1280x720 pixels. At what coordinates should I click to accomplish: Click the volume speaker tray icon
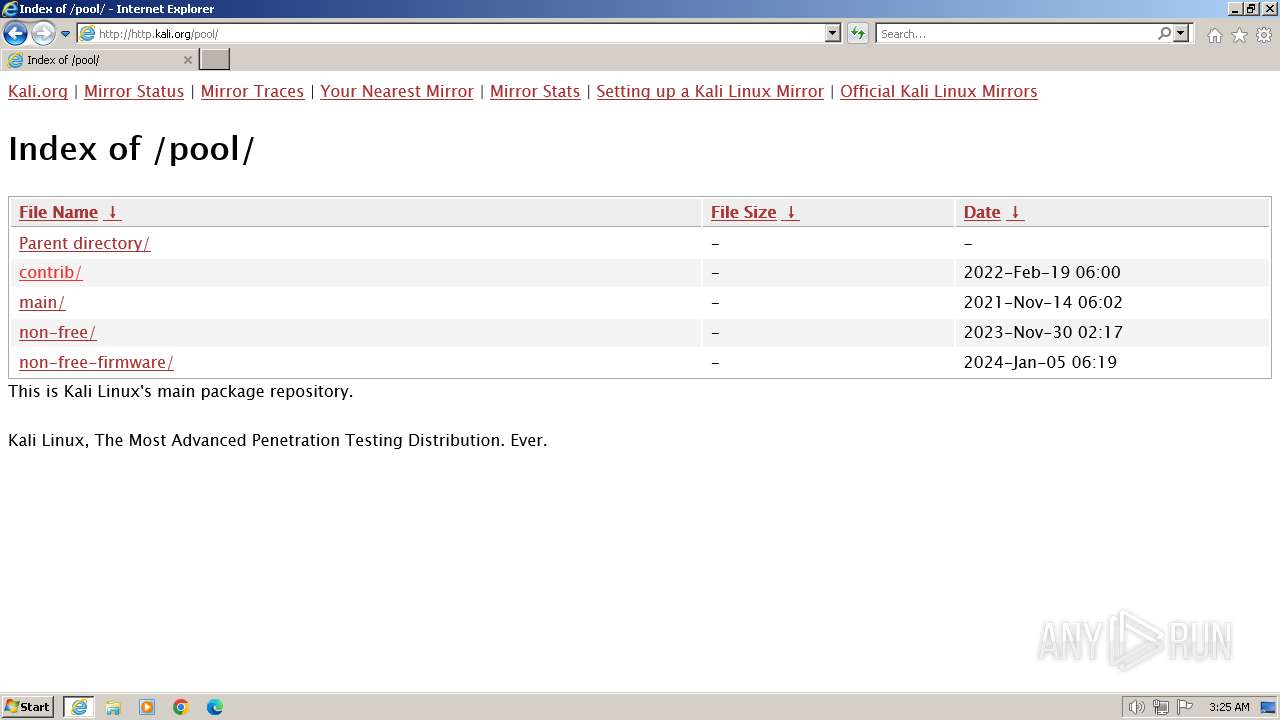click(x=1136, y=707)
